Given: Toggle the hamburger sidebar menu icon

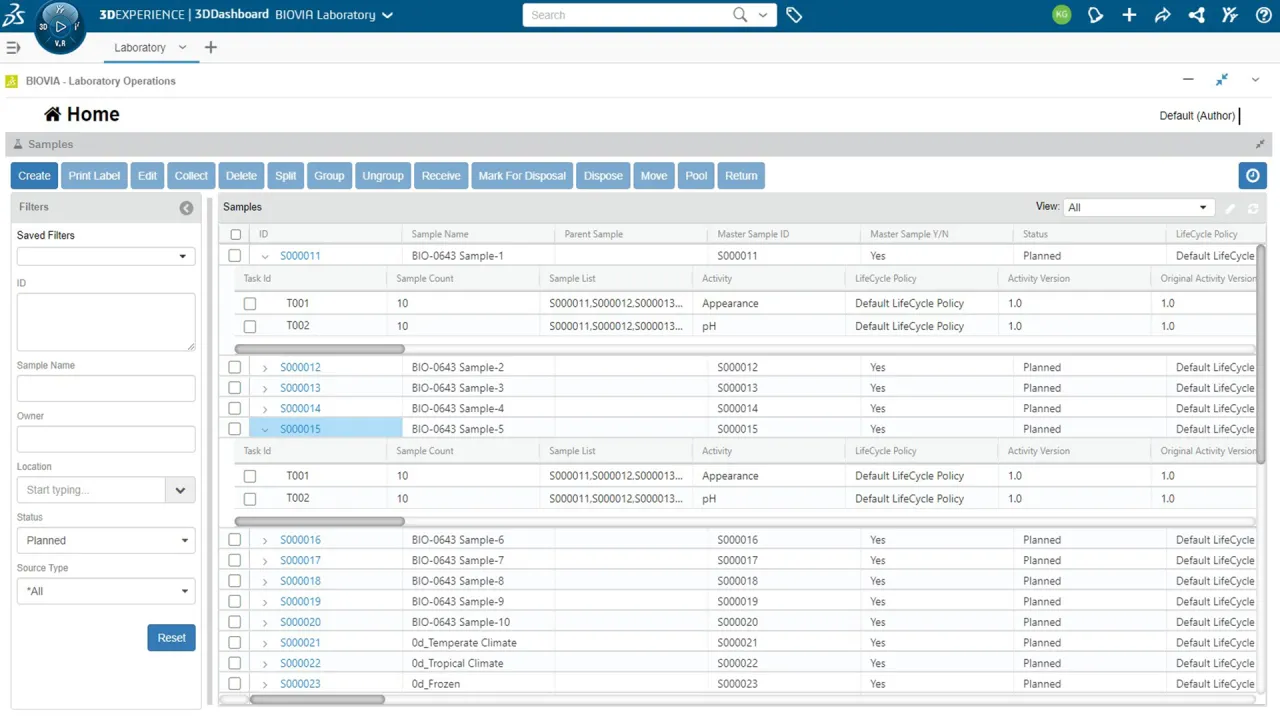Looking at the screenshot, I should [x=13, y=47].
